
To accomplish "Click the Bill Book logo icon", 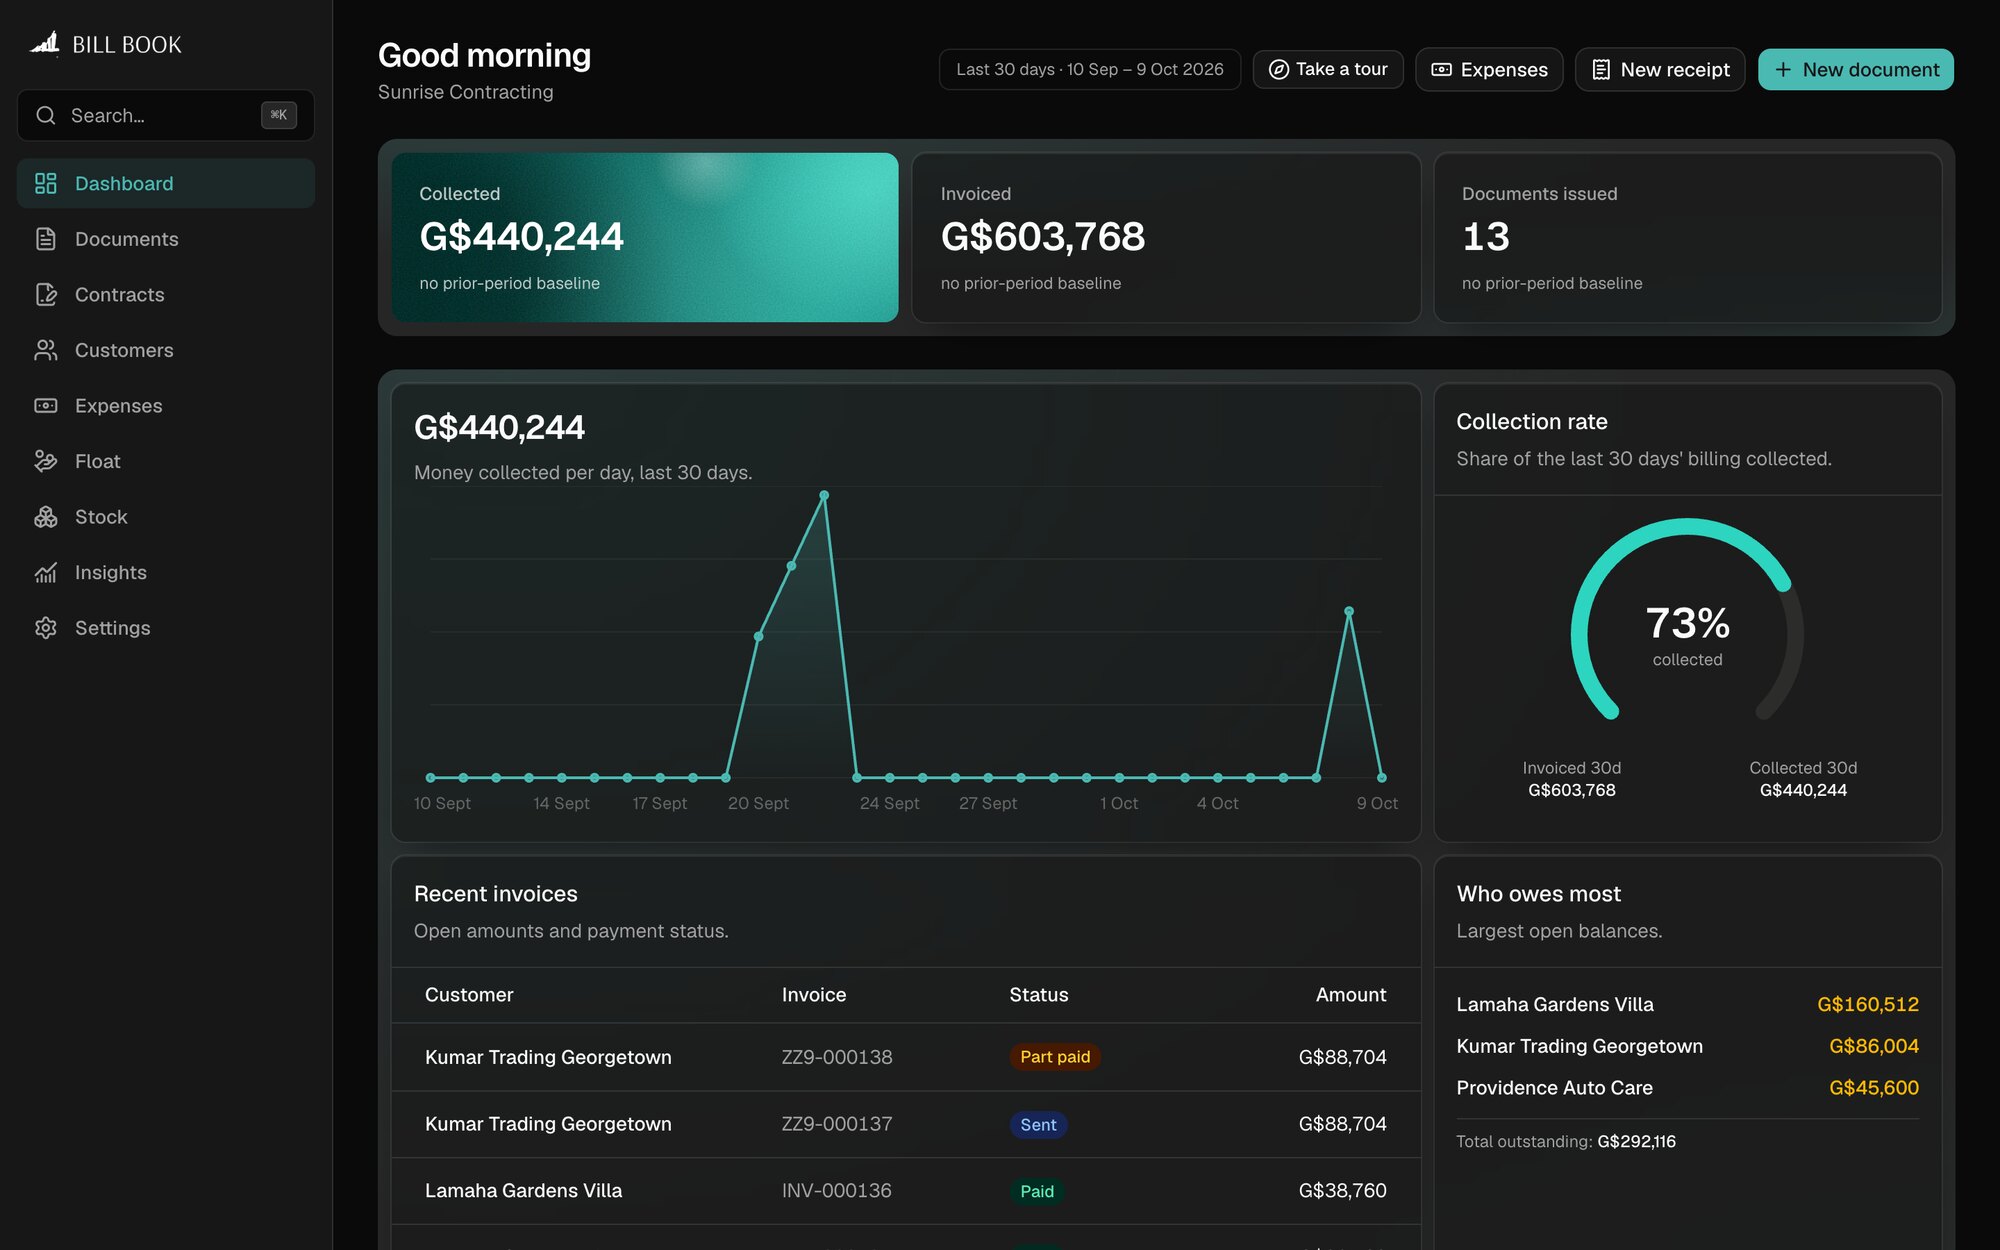I will (45, 43).
